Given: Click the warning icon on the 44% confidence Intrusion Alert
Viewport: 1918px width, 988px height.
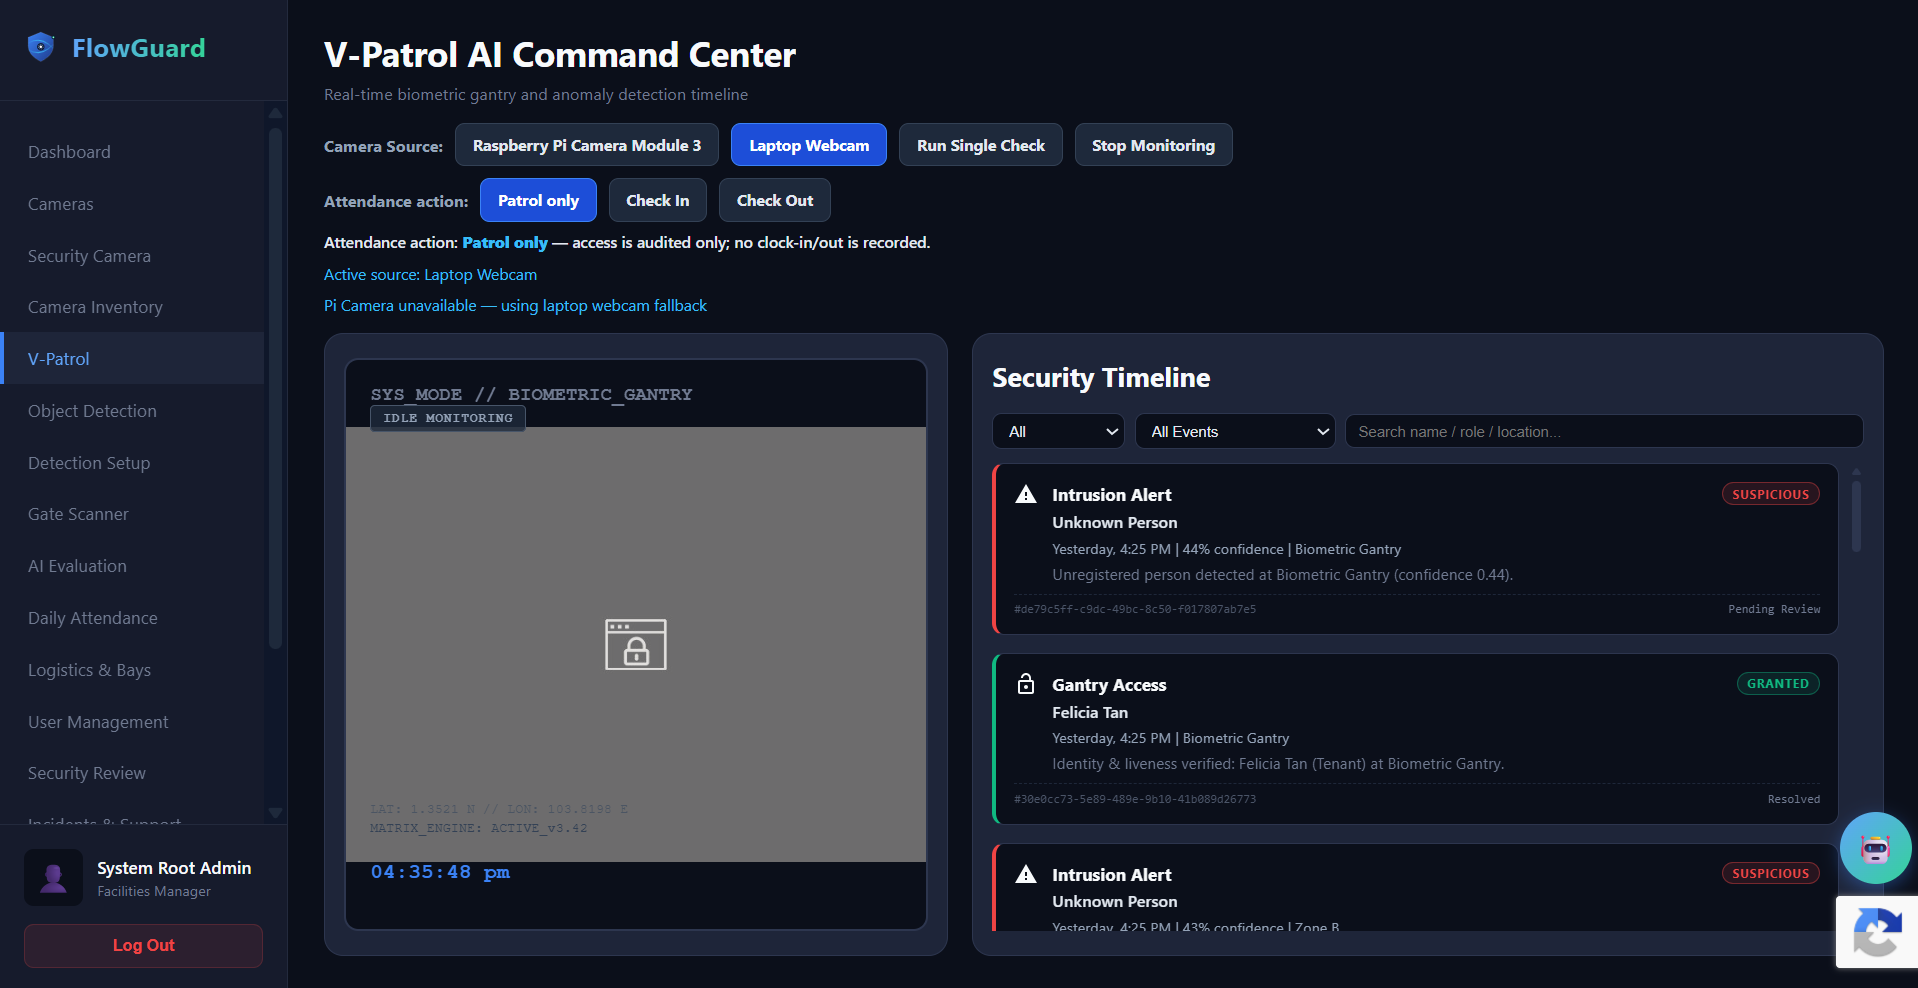Looking at the screenshot, I should pyautogui.click(x=1026, y=495).
